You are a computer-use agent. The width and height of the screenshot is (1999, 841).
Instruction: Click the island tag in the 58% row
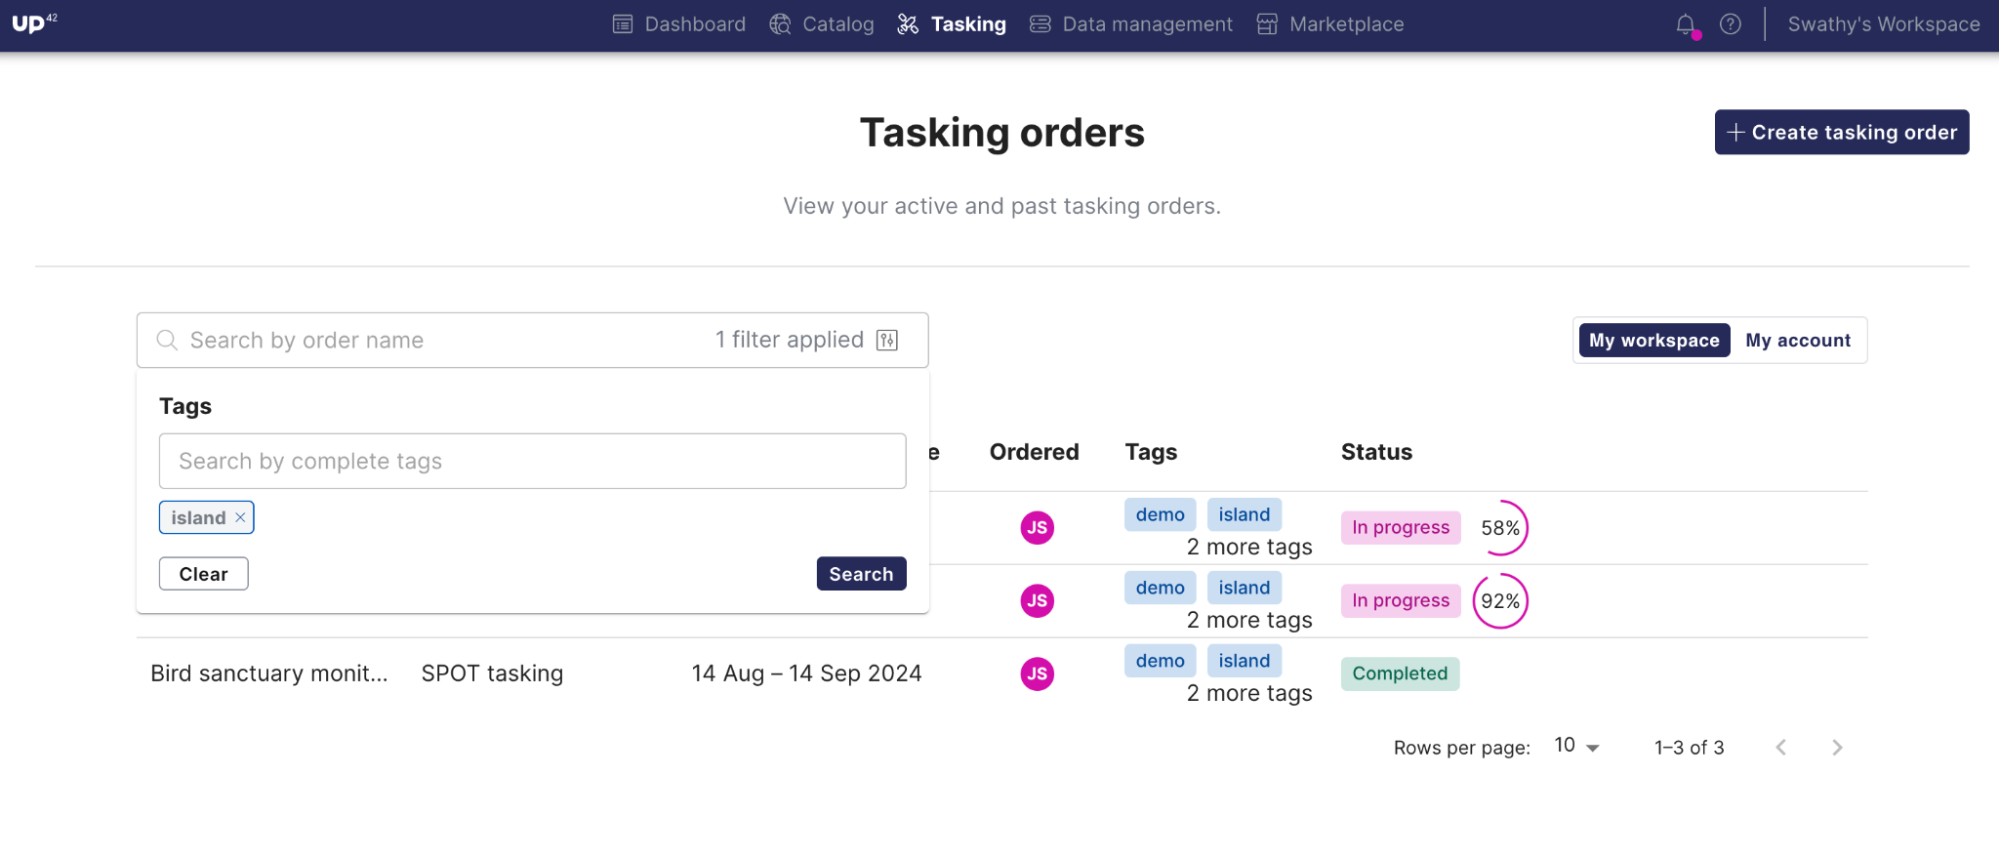tap(1244, 514)
